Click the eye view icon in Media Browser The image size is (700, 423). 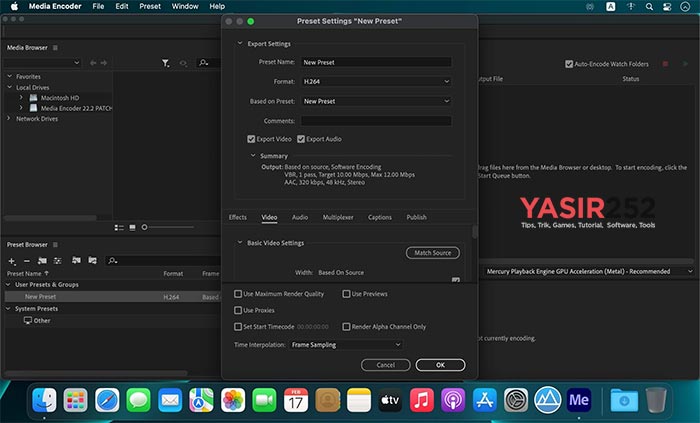[183, 63]
